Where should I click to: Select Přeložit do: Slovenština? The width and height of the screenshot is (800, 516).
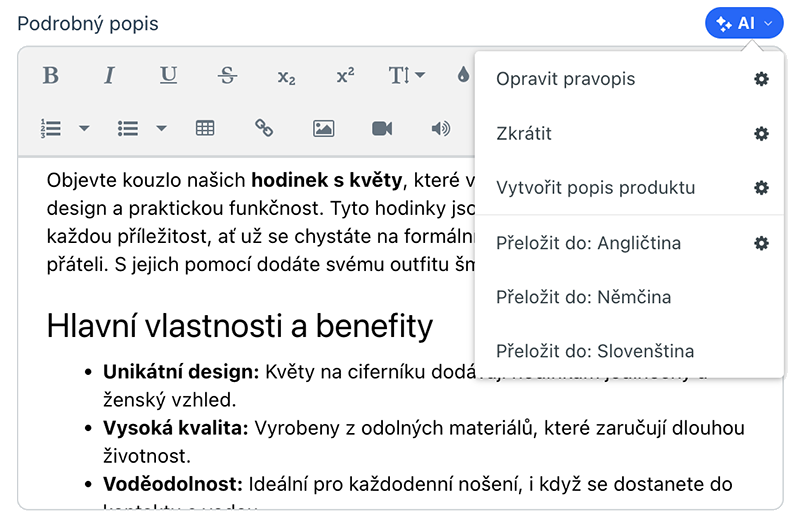pyautogui.click(x=629, y=351)
